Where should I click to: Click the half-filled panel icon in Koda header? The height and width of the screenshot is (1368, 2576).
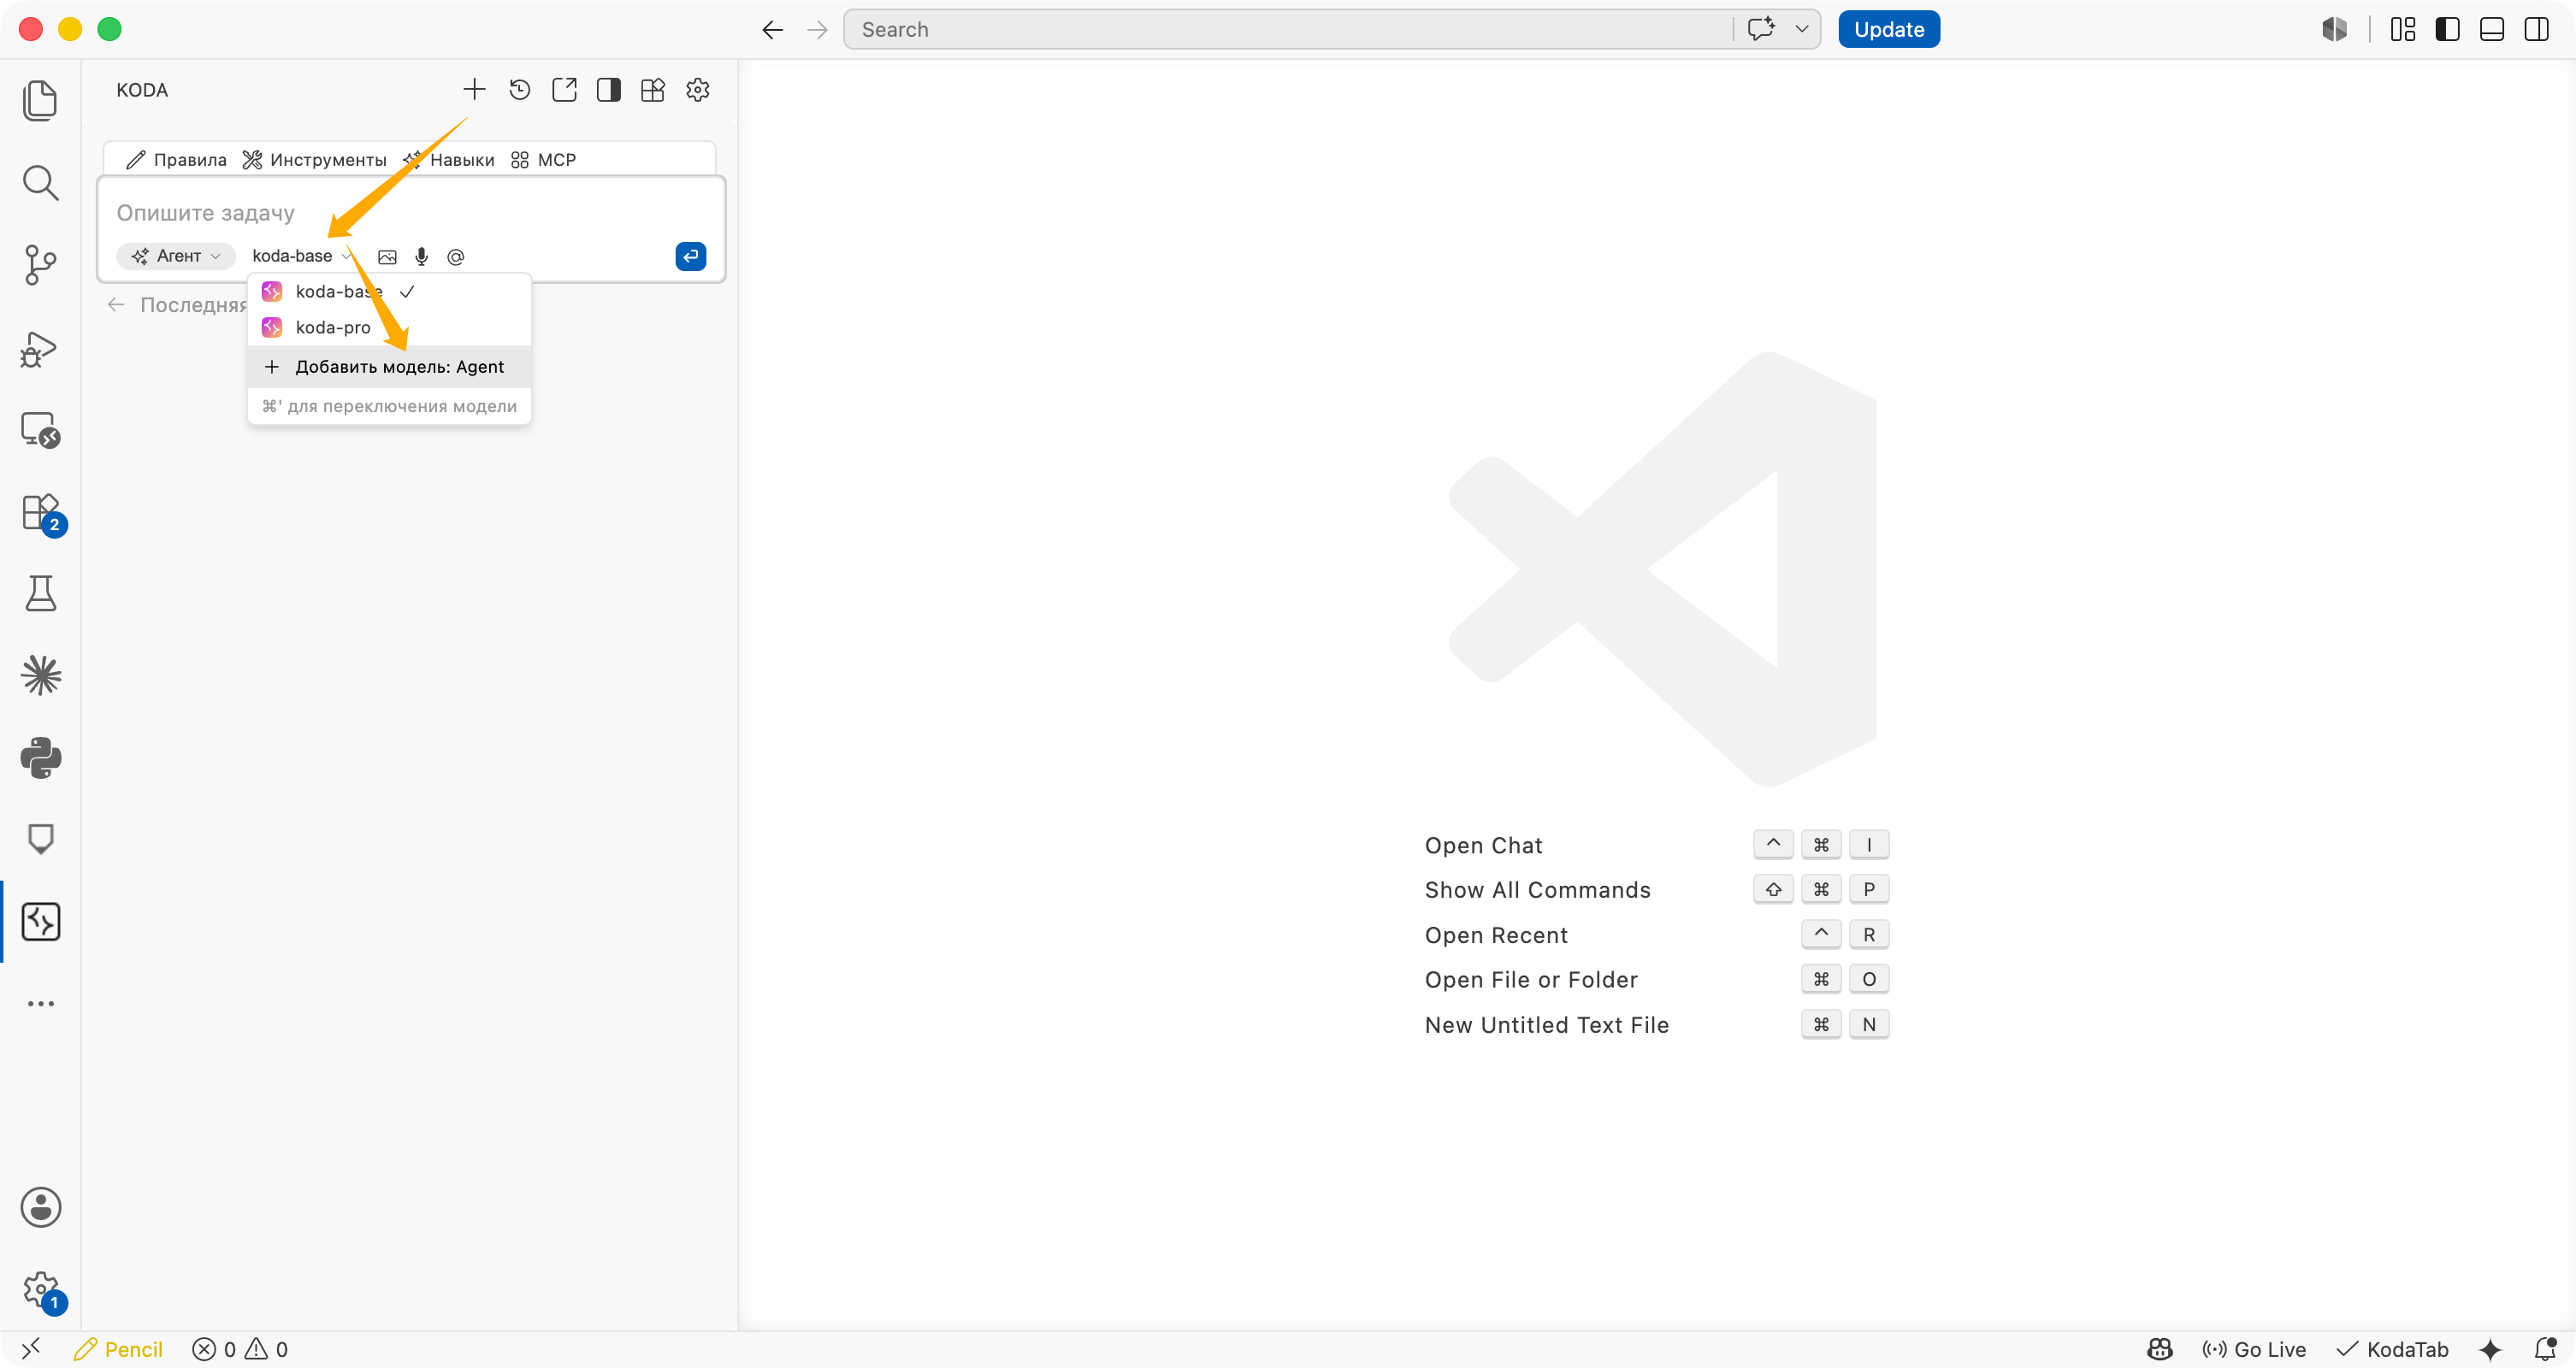(x=608, y=90)
